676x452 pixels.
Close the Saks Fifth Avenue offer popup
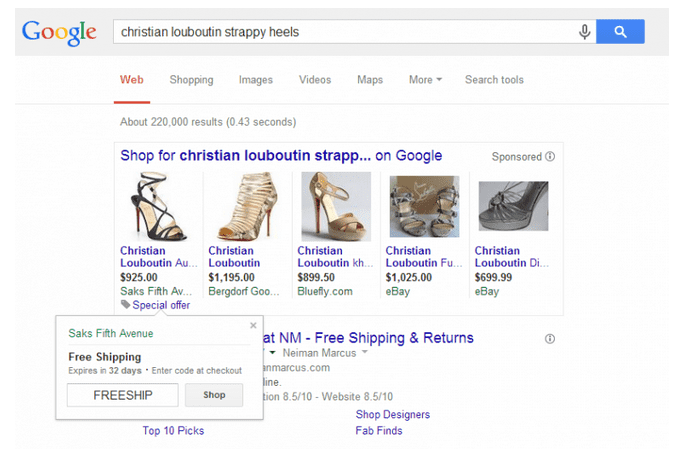tap(253, 325)
